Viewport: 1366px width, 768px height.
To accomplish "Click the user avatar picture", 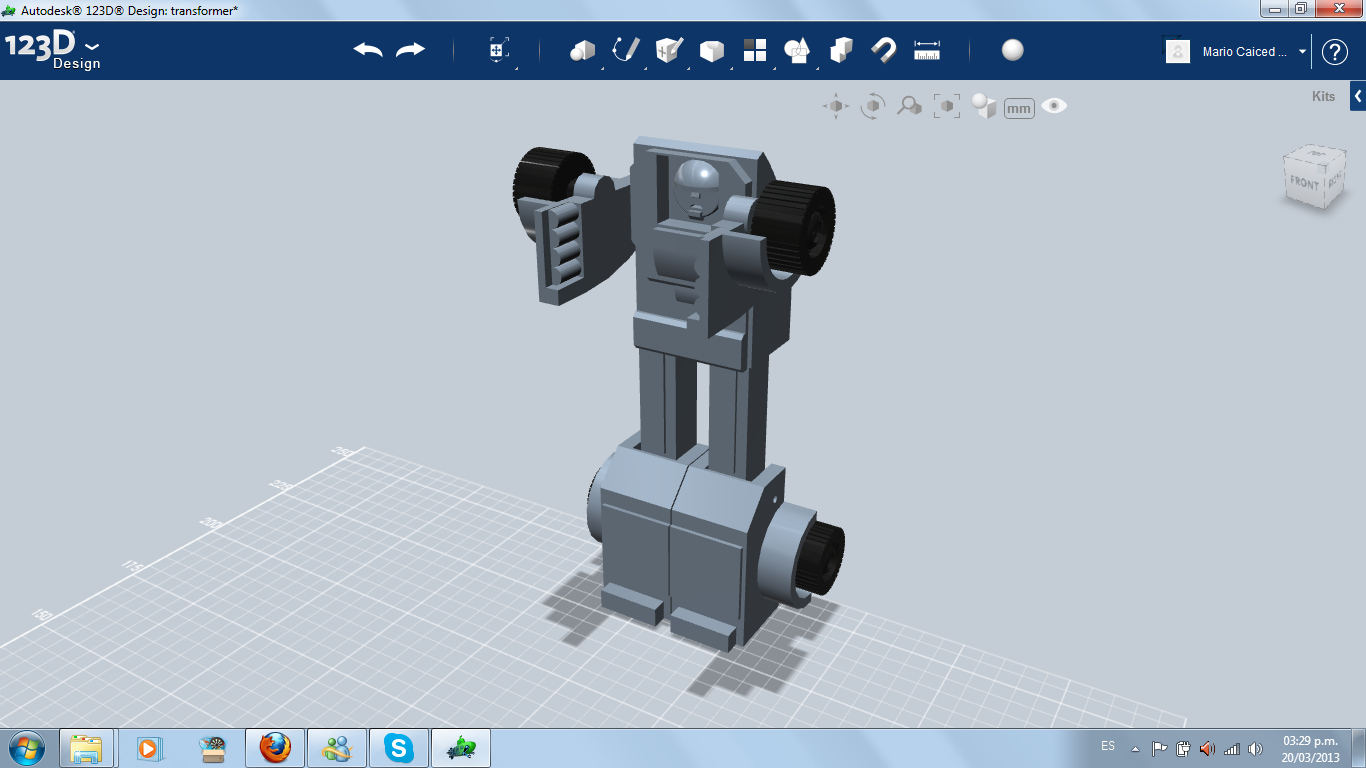I will [1178, 51].
